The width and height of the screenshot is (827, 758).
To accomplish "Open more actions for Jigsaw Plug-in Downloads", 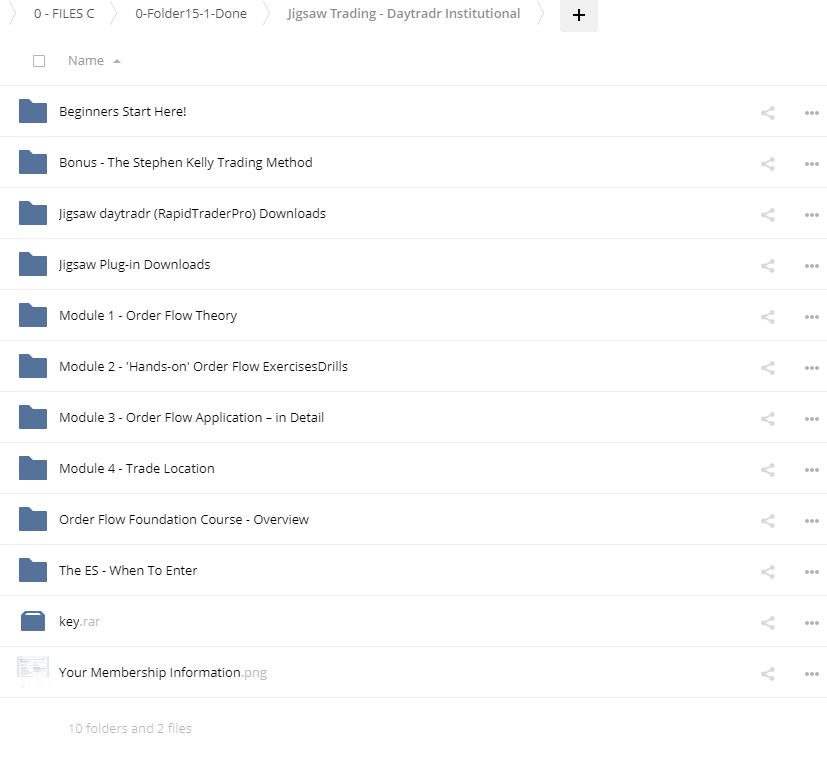I will pos(811,265).
